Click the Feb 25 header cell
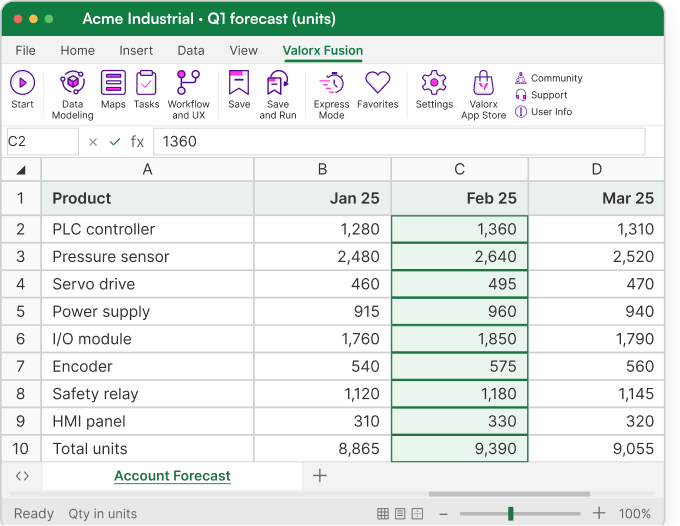Image resolution: width=680 pixels, height=526 pixels. click(x=460, y=198)
